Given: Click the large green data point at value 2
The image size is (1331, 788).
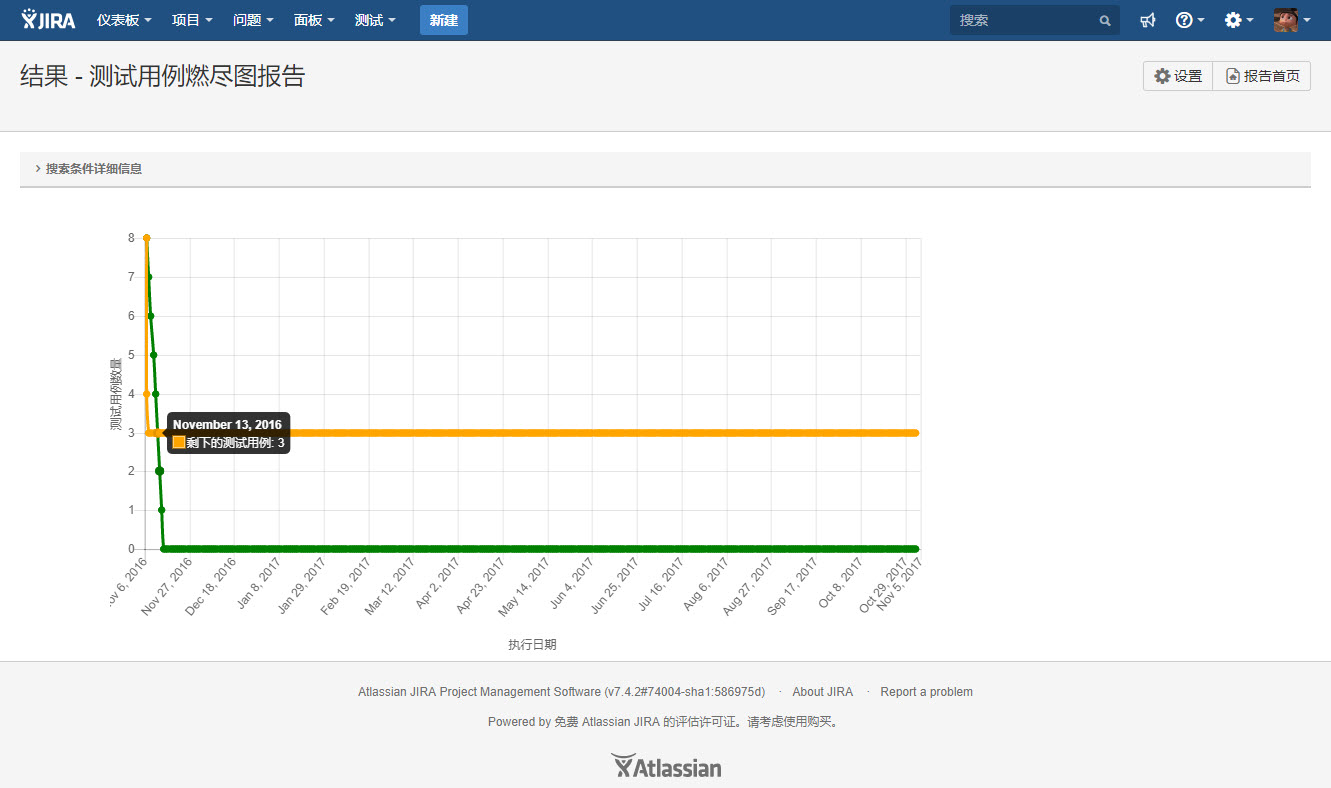Looking at the screenshot, I should click(x=160, y=471).
